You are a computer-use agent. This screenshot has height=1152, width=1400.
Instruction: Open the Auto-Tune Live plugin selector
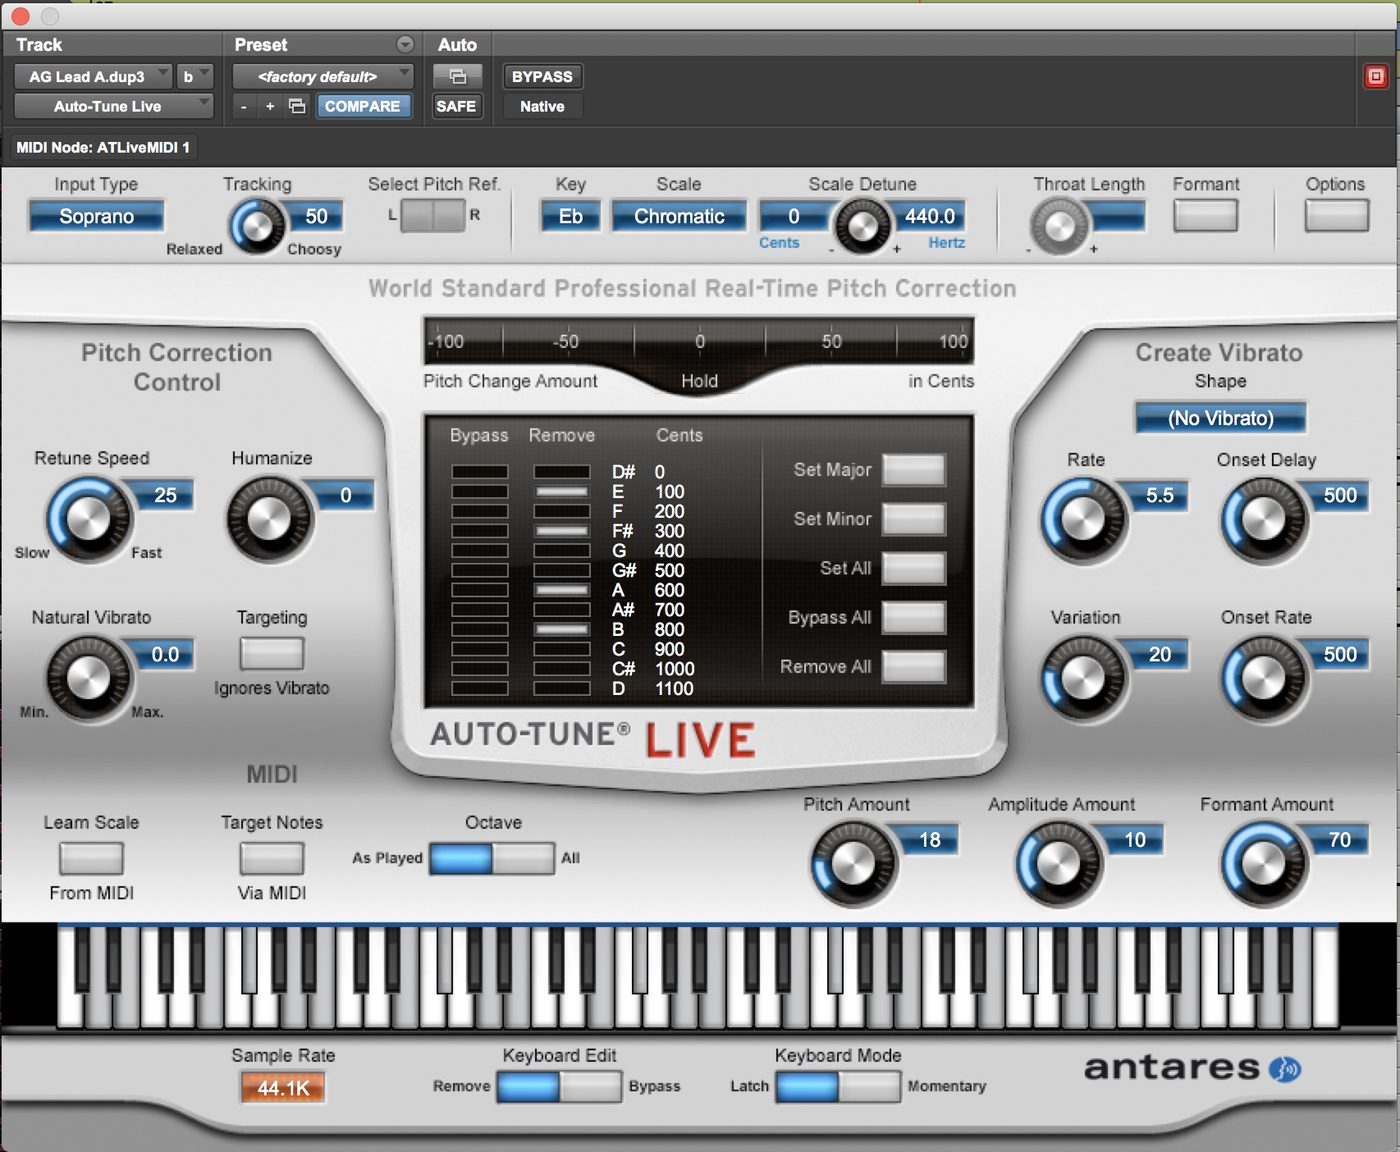[x=114, y=106]
